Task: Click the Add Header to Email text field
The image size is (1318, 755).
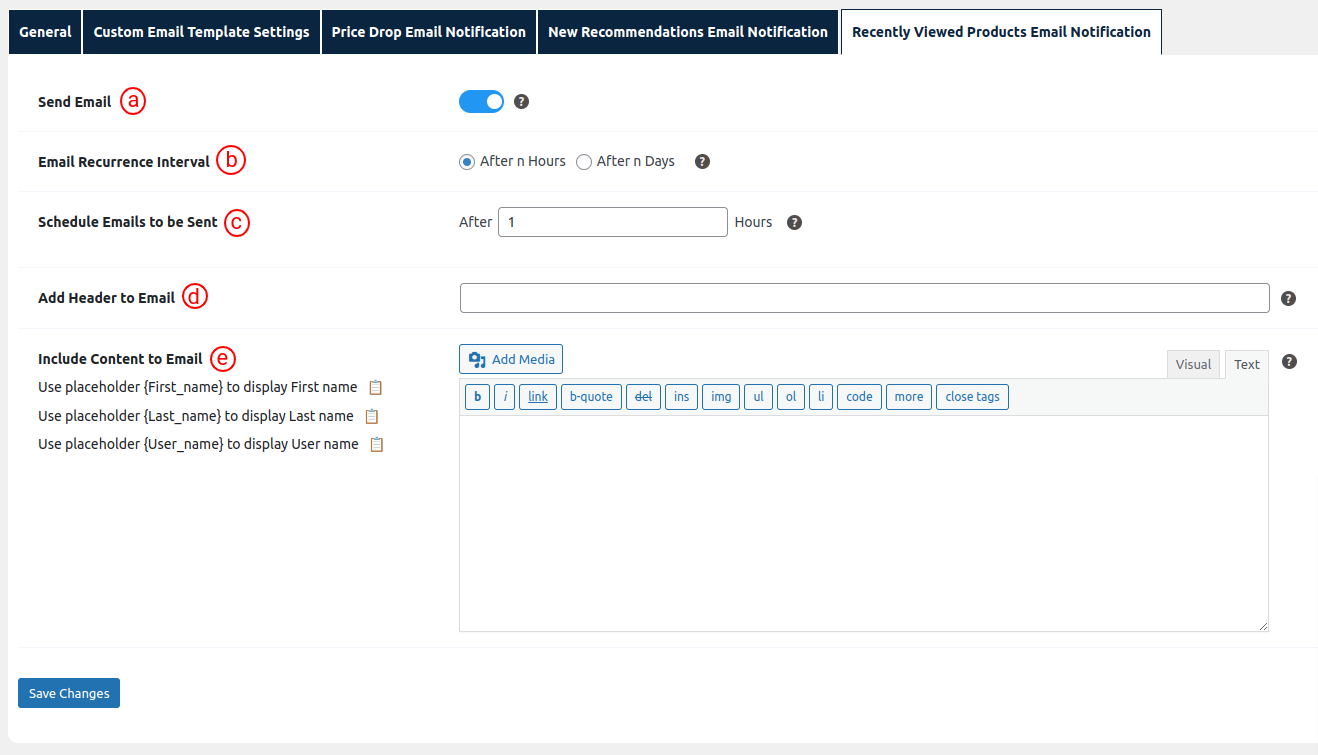Action: 864,298
